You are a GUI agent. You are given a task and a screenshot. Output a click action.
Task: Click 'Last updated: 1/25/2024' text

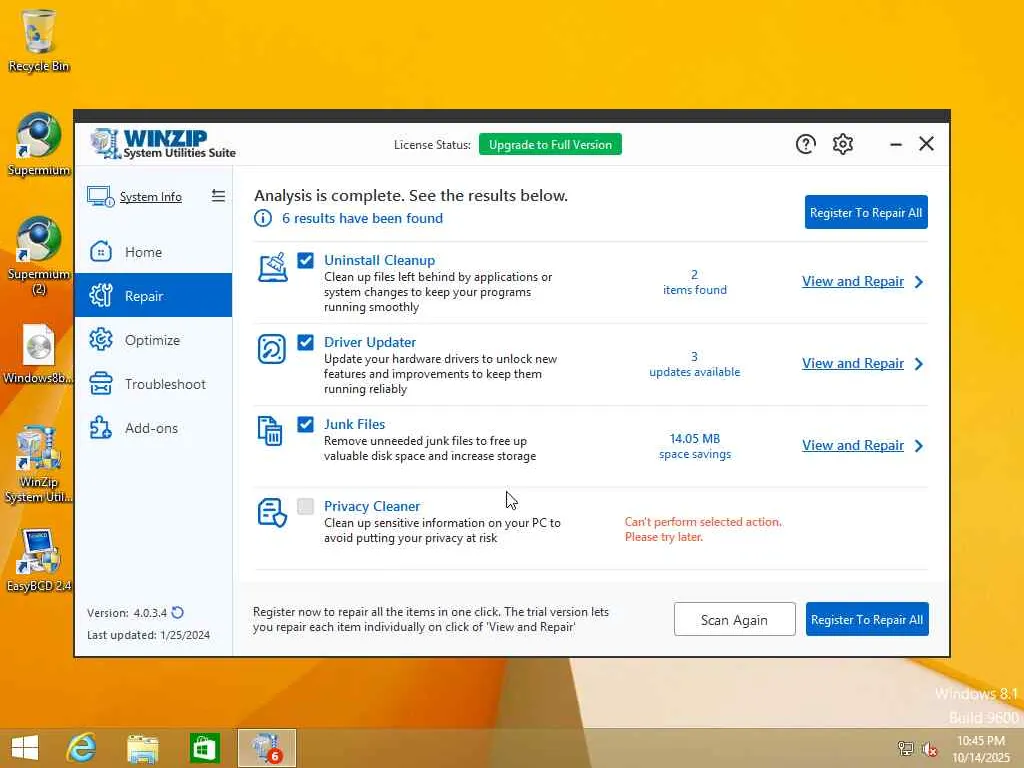[x=148, y=635]
